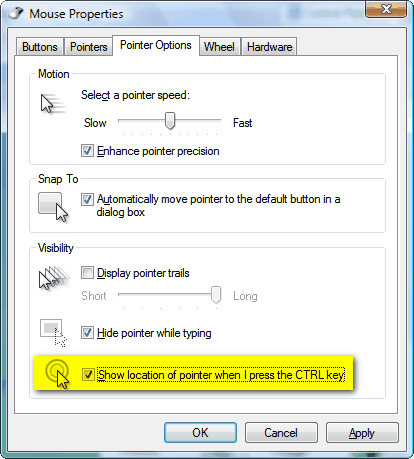Open the Pointers tab
414x459 pixels.
(89, 47)
